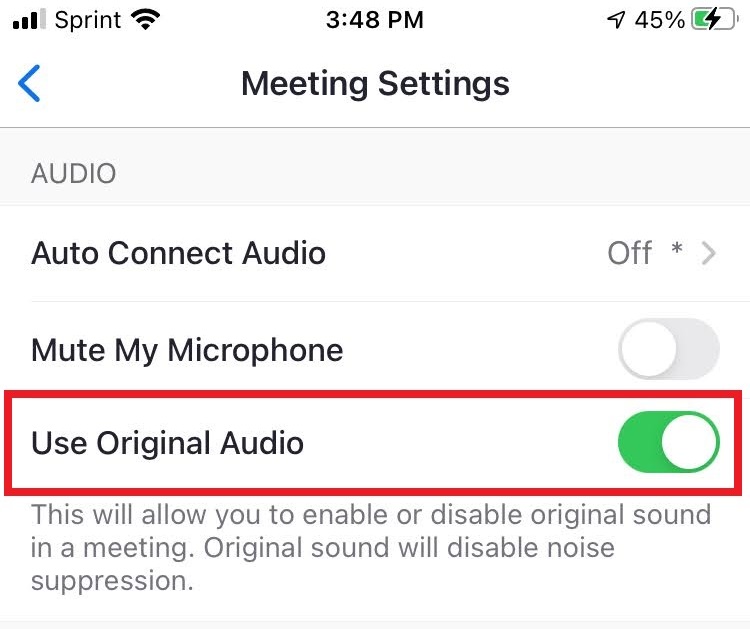This screenshot has height=629, width=750.
Task: Tap the Wi-Fi status icon
Action: (145, 20)
